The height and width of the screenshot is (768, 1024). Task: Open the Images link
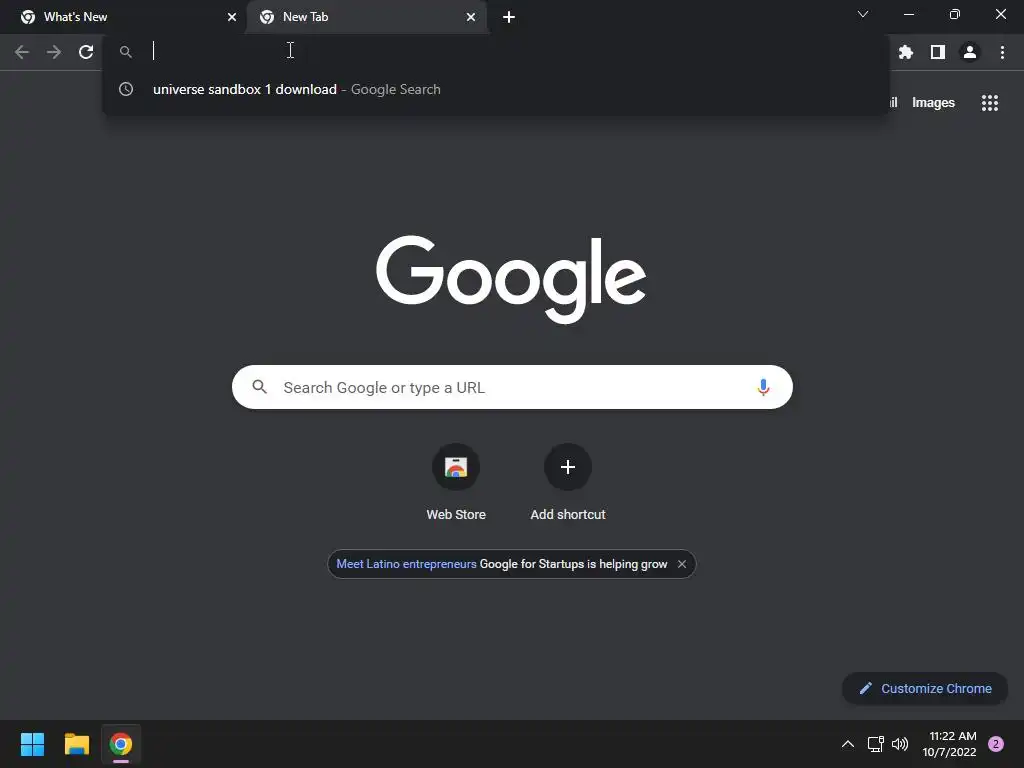[933, 103]
